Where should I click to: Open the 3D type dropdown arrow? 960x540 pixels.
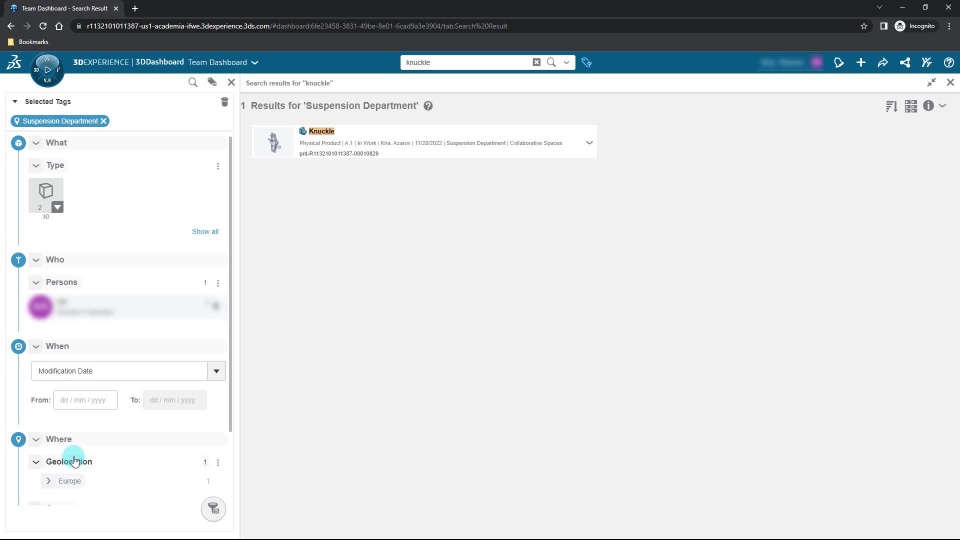pos(57,207)
